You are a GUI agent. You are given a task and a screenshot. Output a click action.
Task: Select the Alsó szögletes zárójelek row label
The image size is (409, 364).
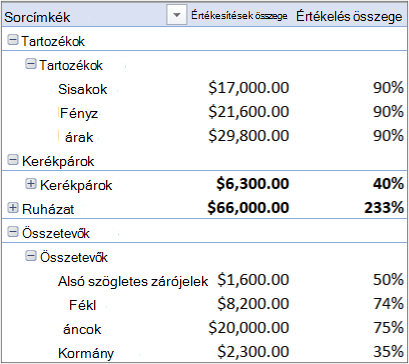tap(133, 282)
